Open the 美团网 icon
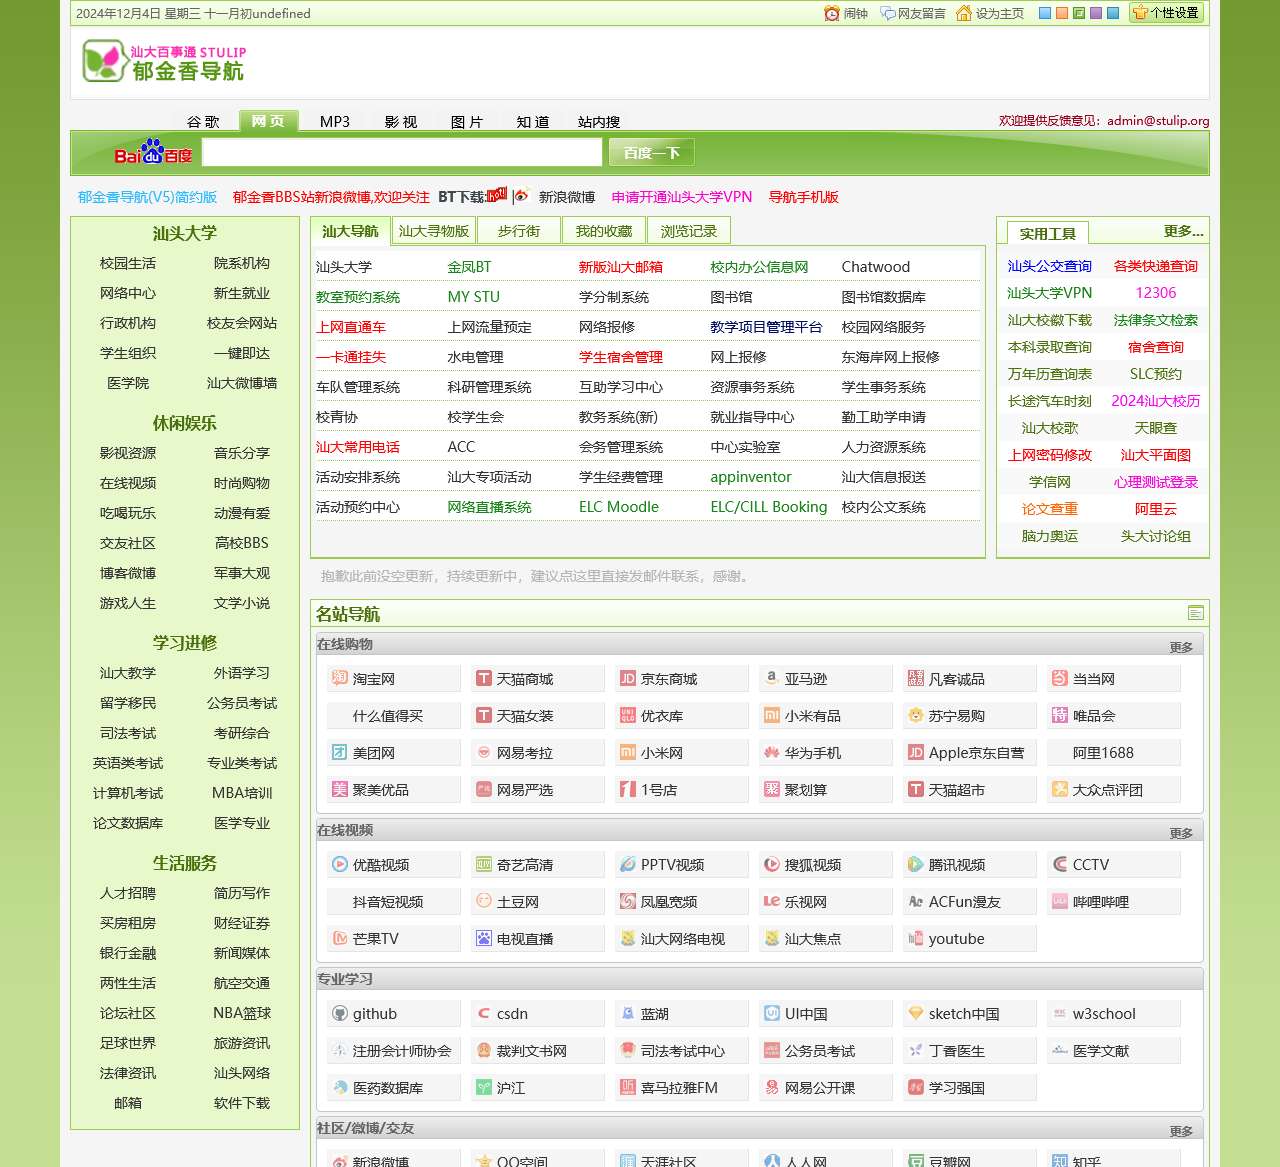Screen dimensions: 1280x1167 pyautogui.click(x=340, y=752)
